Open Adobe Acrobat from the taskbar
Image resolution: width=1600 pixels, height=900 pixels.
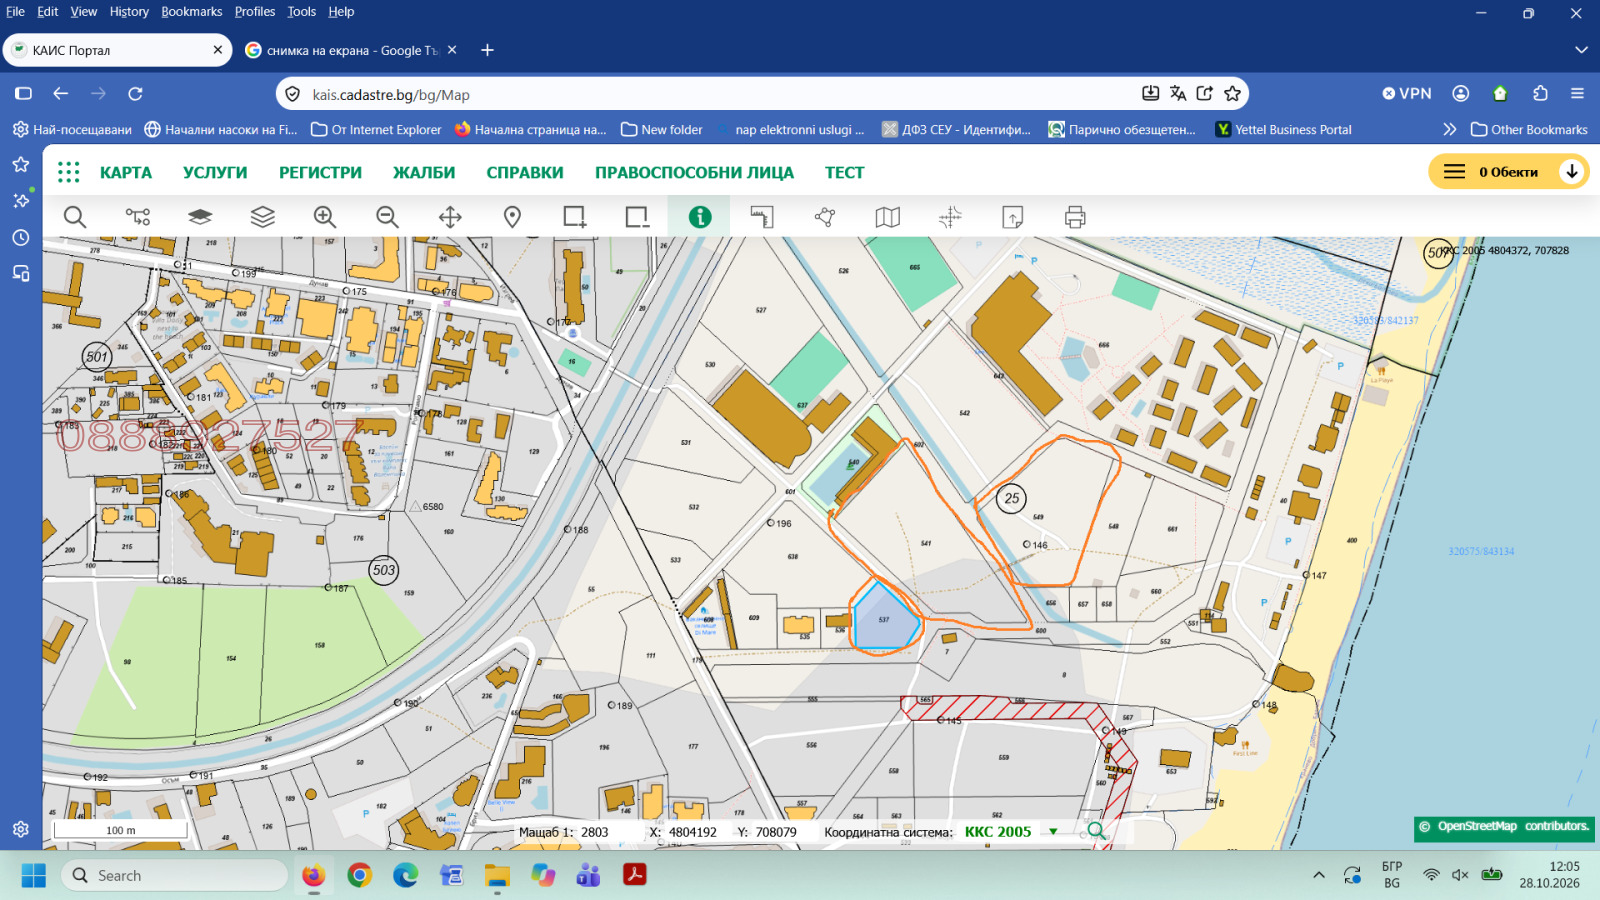click(x=634, y=876)
